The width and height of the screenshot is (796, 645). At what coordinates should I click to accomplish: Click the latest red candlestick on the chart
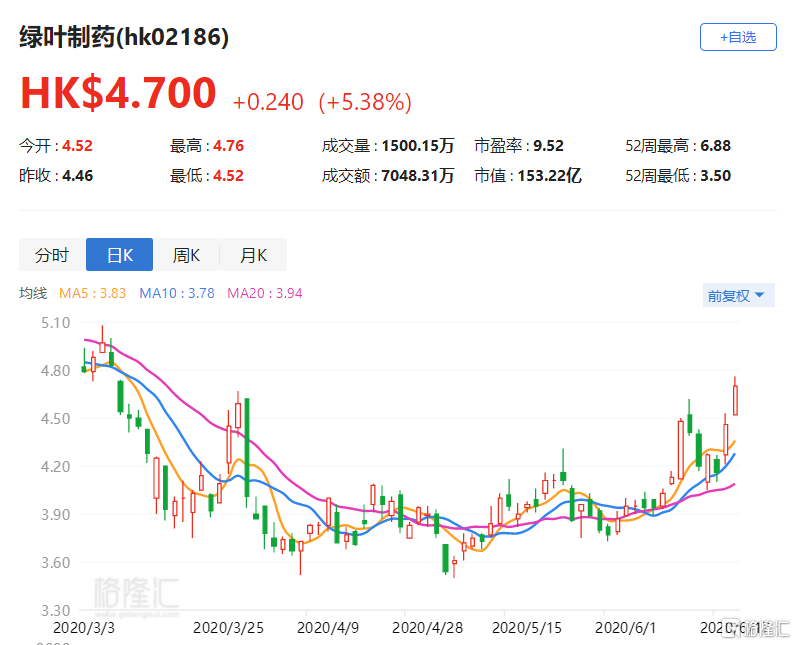[735, 400]
